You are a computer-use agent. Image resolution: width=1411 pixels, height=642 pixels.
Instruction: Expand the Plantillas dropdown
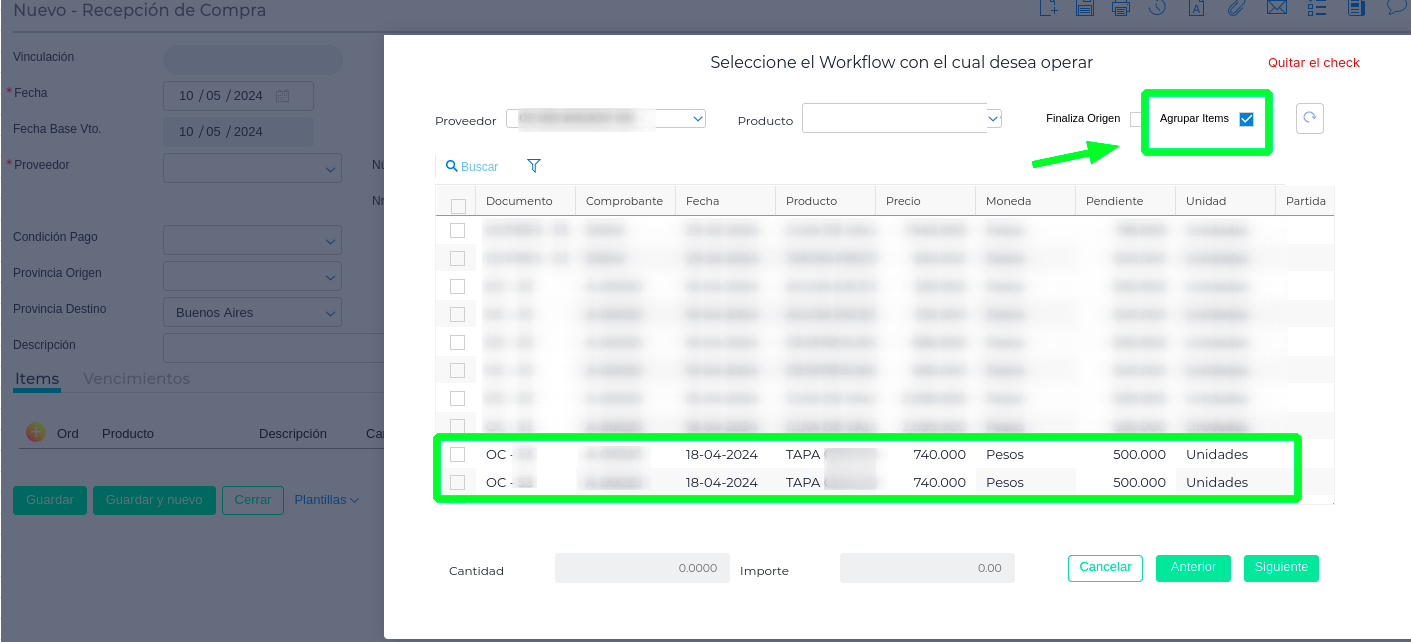click(x=326, y=499)
